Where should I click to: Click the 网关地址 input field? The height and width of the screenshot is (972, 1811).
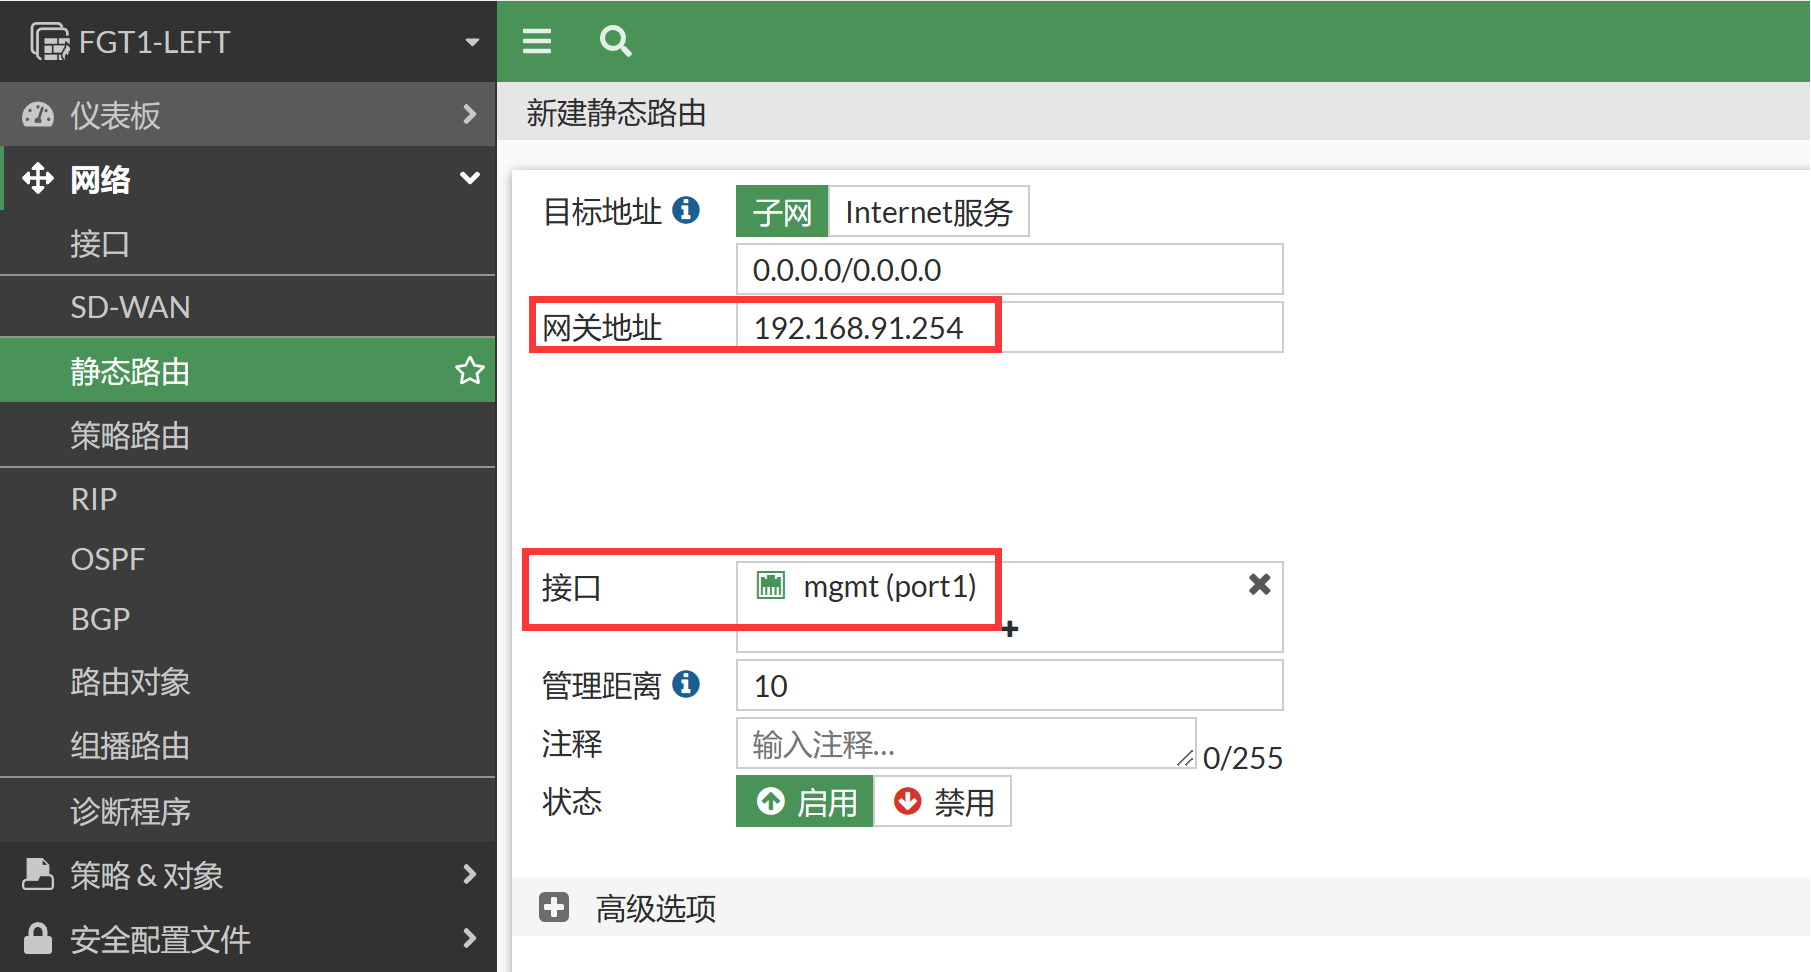[1009, 328]
